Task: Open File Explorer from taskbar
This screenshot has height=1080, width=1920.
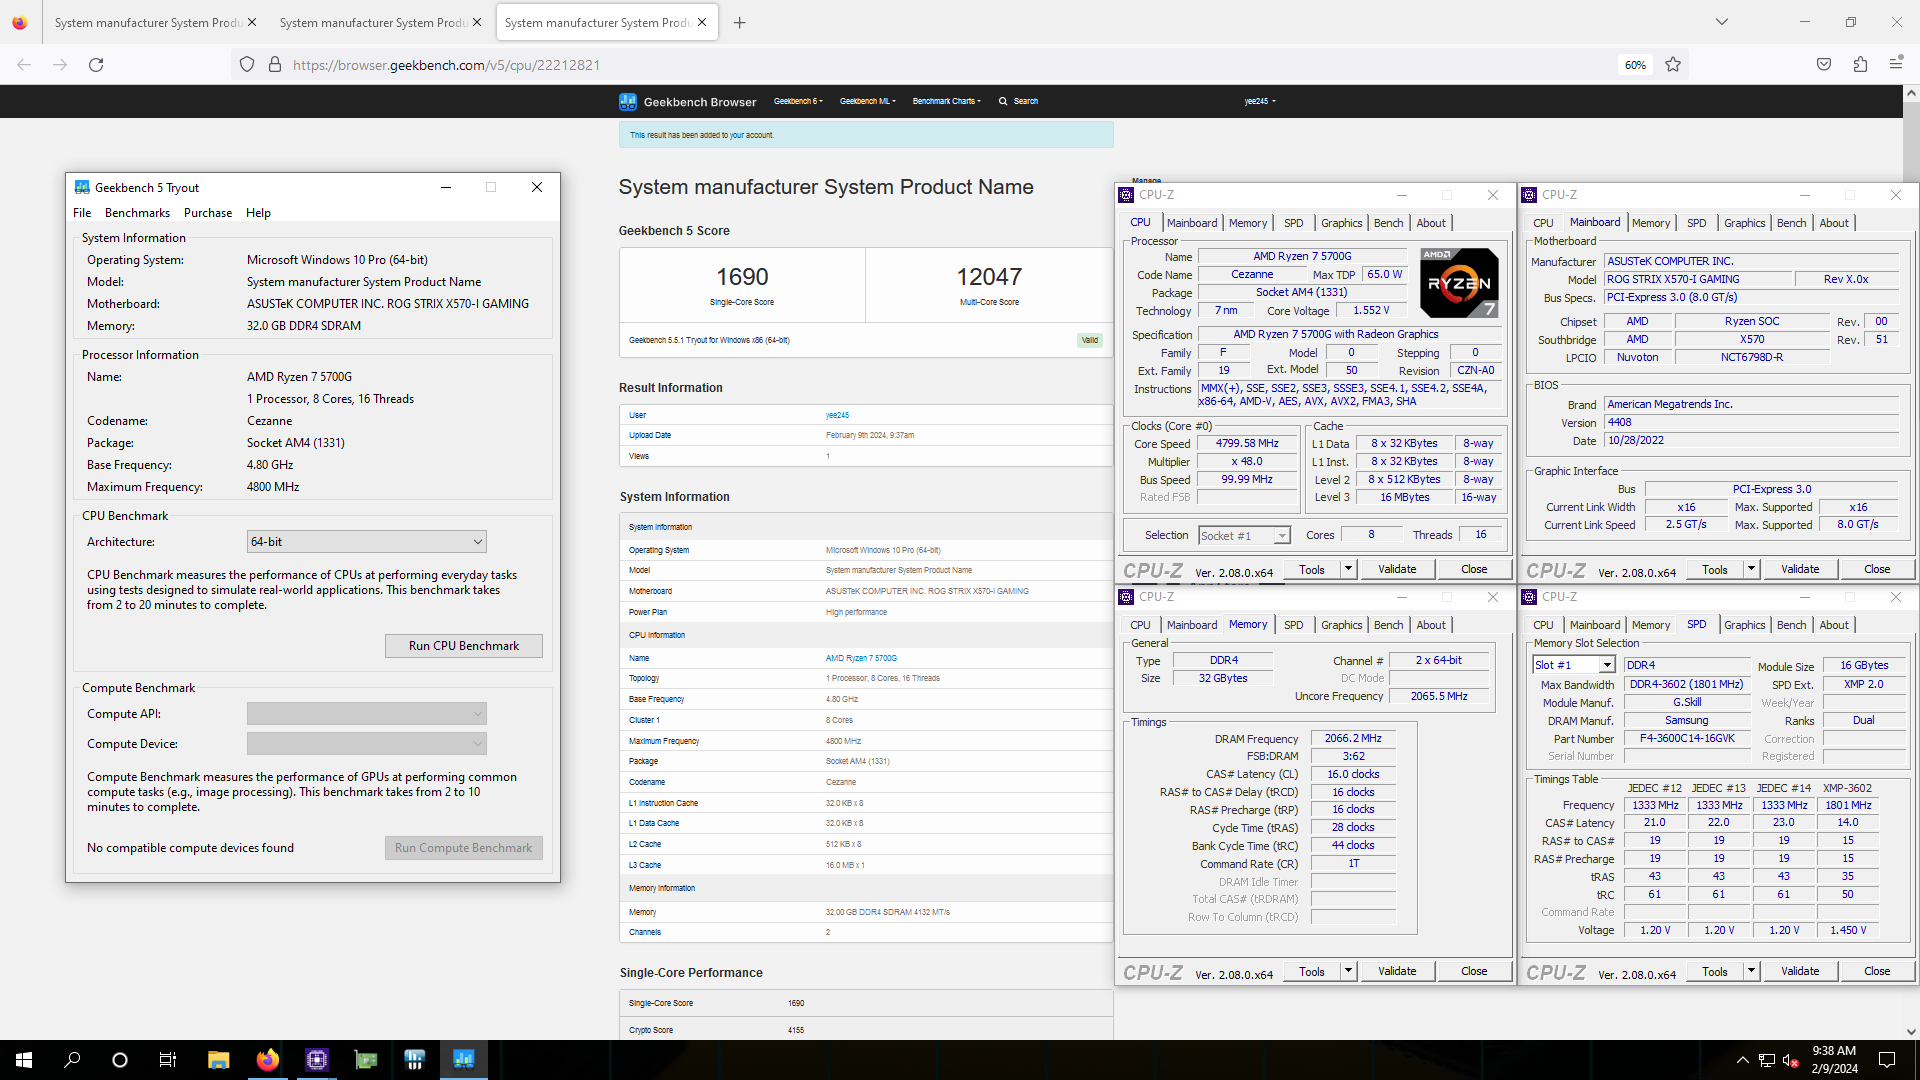Action: 218,1060
